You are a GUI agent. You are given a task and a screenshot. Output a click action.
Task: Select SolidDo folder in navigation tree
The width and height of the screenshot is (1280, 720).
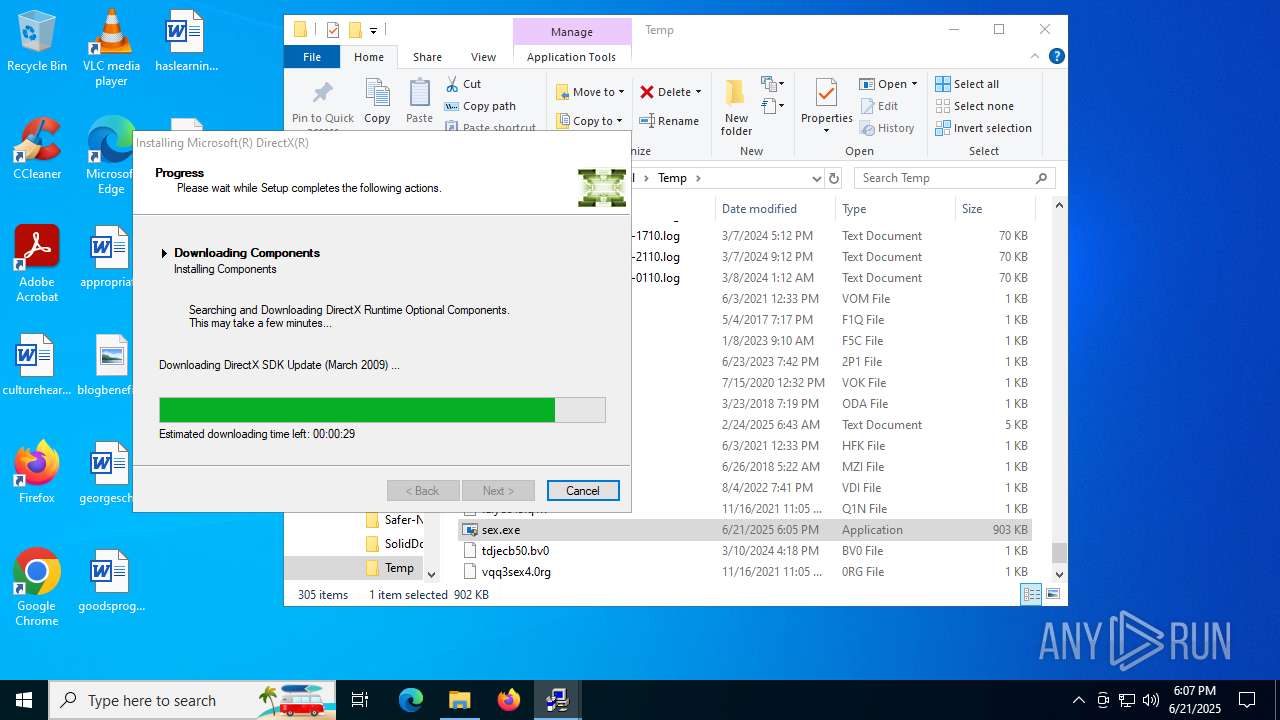click(394, 544)
